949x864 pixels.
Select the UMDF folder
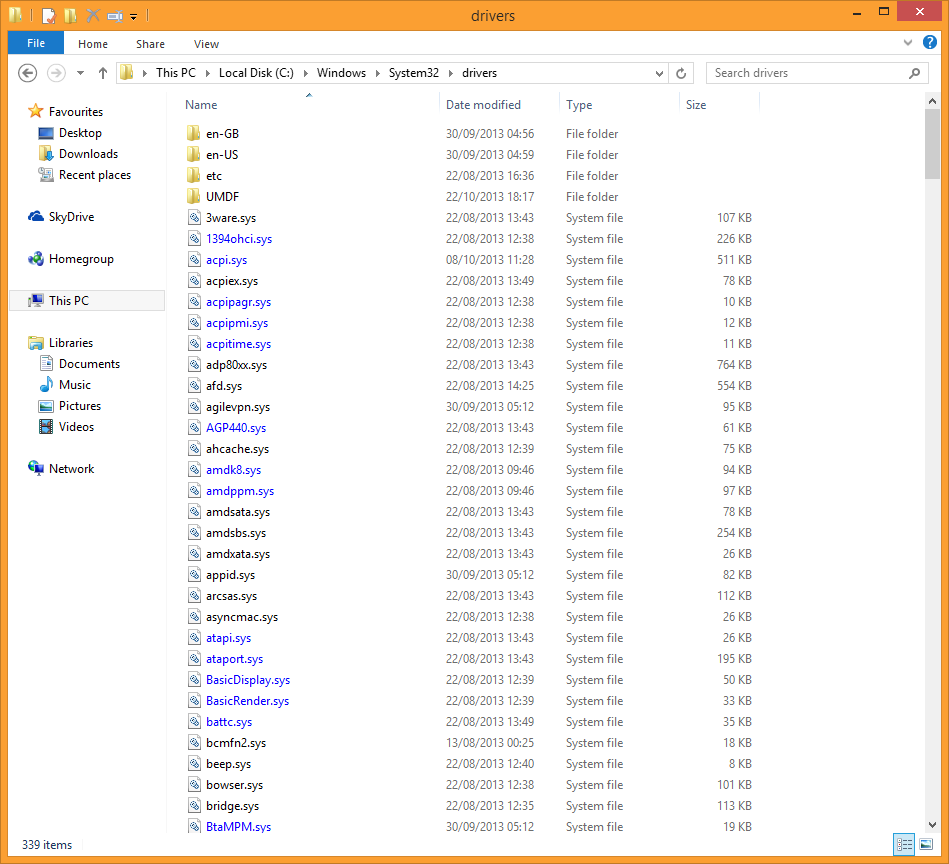click(222, 197)
